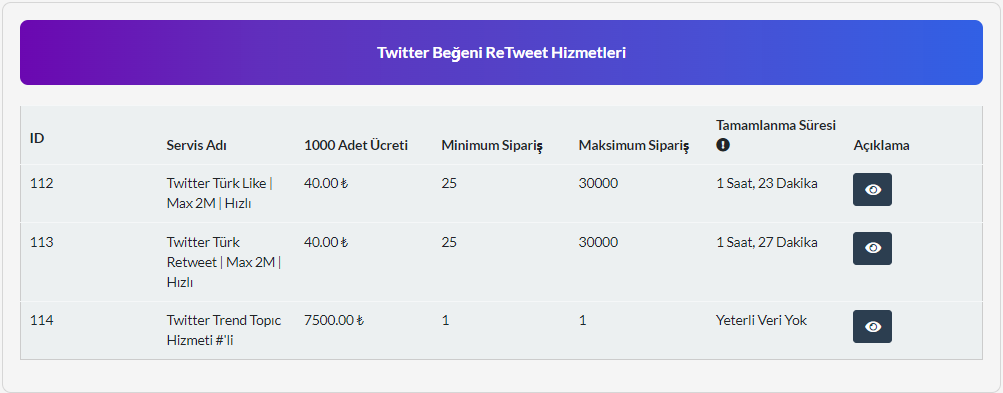The height and width of the screenshot is (393, 1003).
Task: Click the Twitter Beğeni ReTweet Hizmetleri banner
Action: [501, 52]
